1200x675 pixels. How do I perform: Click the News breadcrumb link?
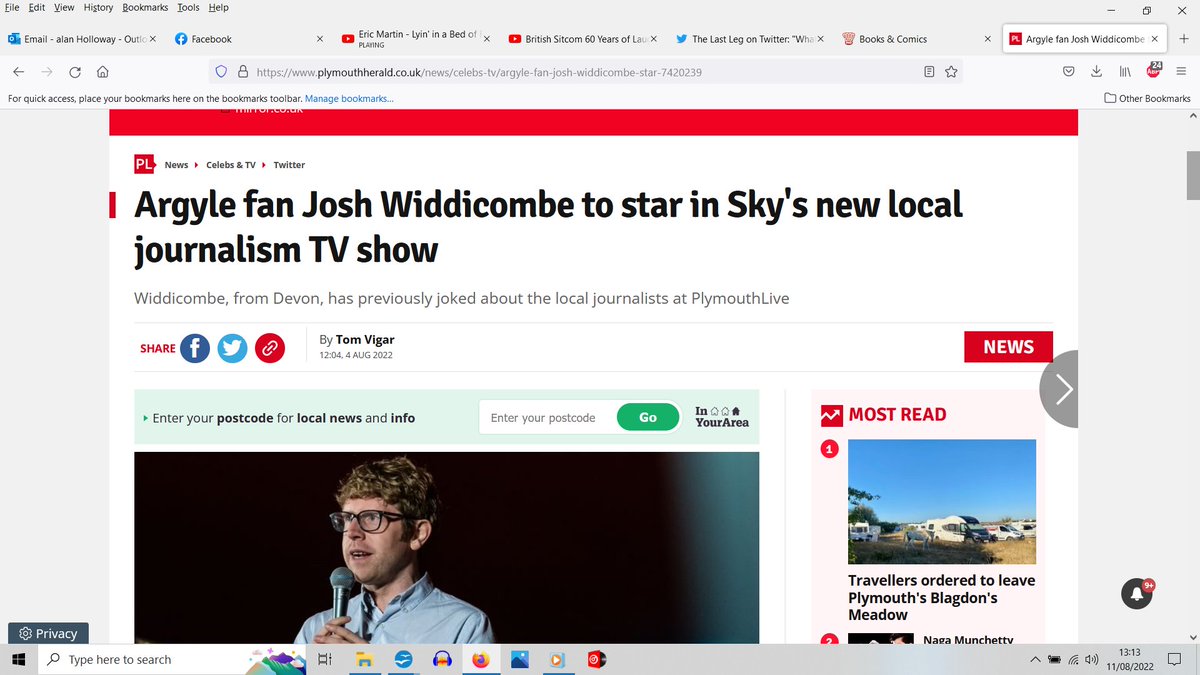coord(176,165)
